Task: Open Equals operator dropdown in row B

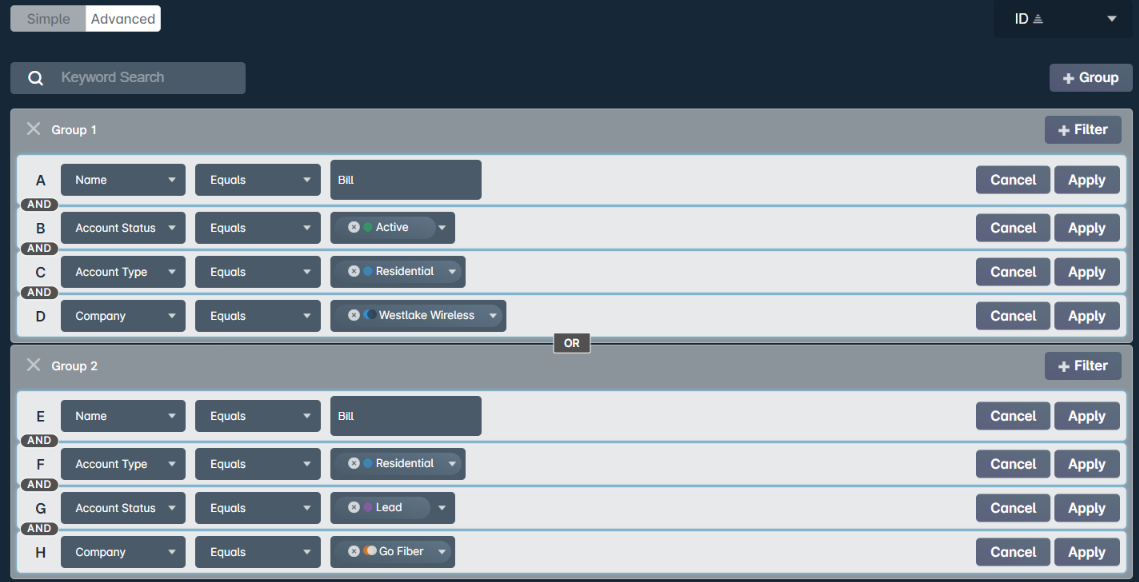Action: click(x=258, y=228)
